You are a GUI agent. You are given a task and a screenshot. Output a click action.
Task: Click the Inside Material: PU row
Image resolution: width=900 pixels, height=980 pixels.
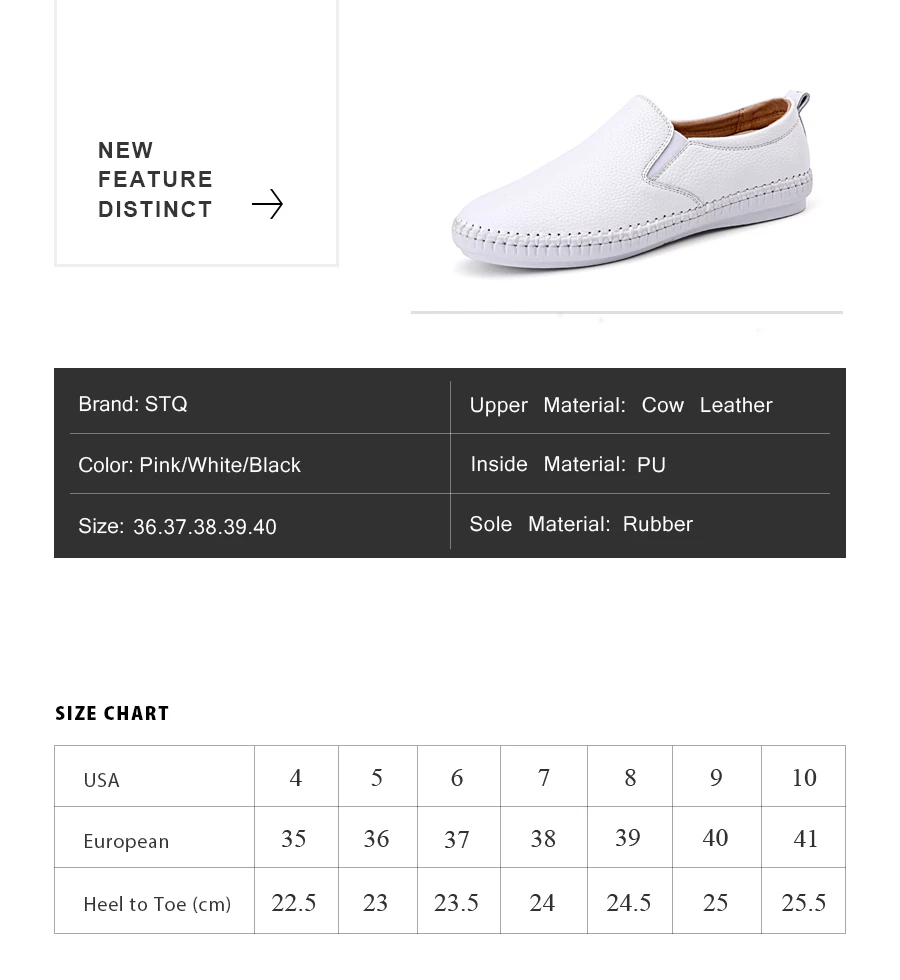tap(568, 464)
